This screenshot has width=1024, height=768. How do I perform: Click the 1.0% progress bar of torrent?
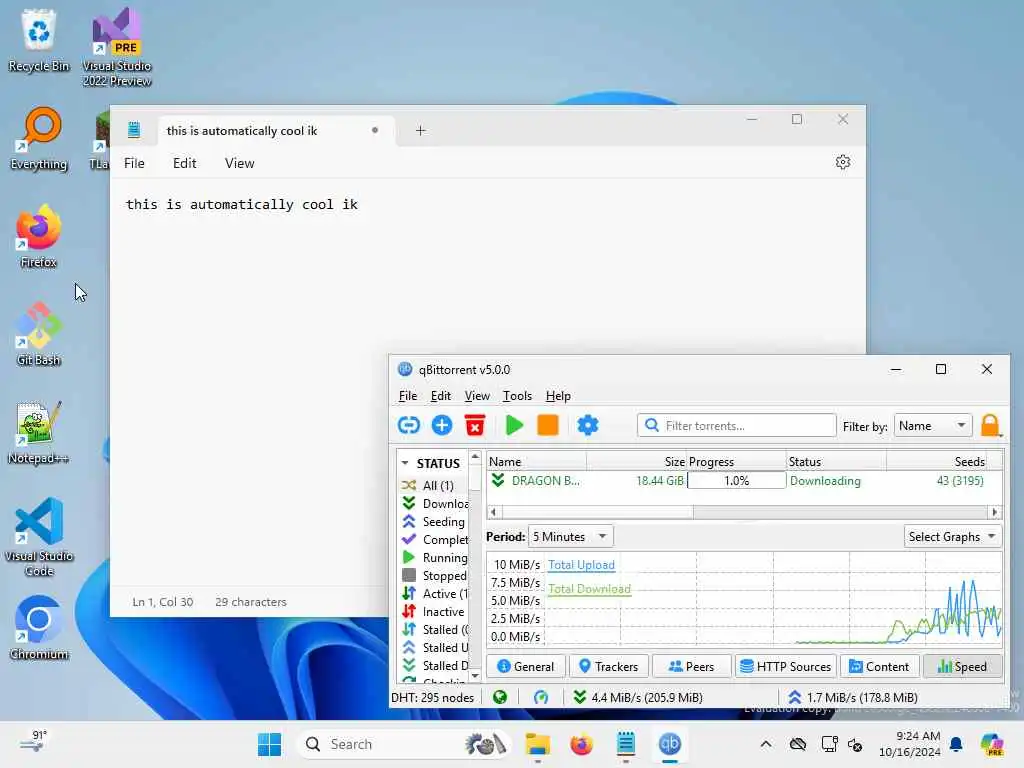click(x=736, y=481)
